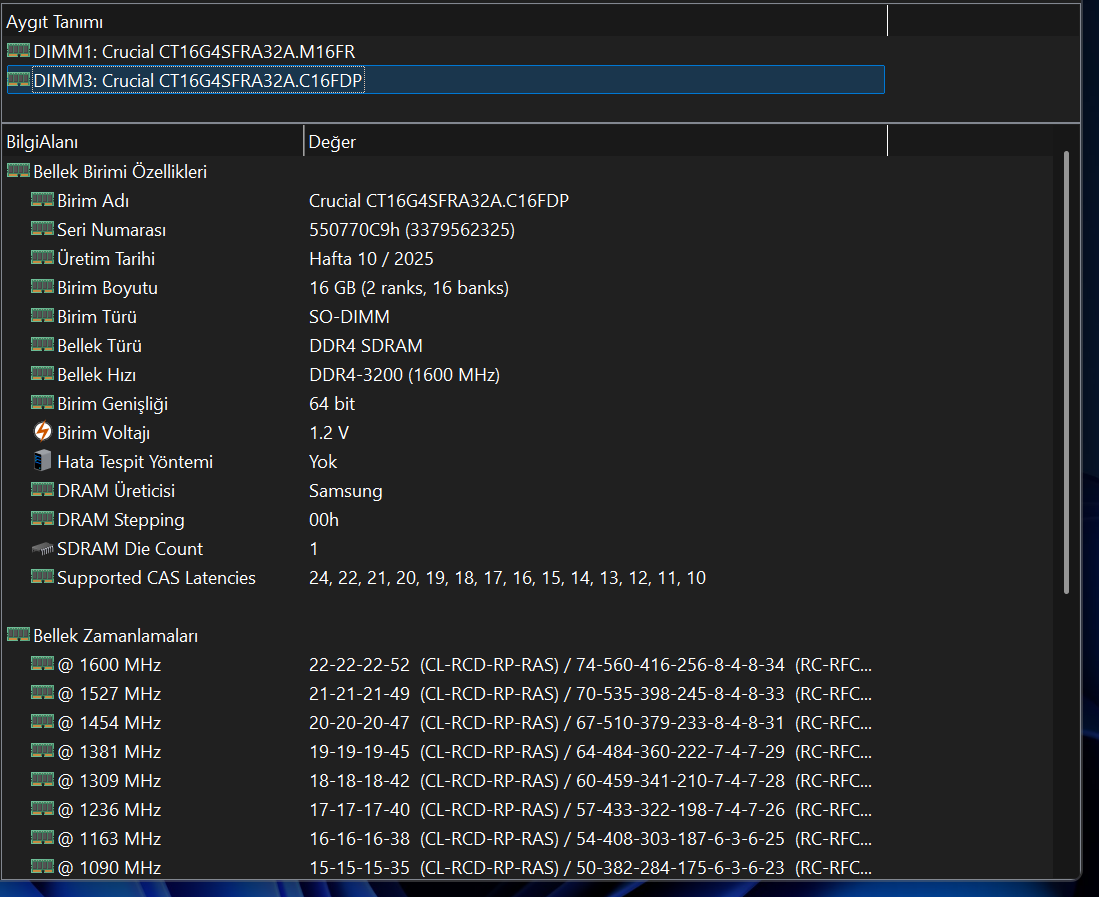Click the DDR4 SDRAM value
Viewport: 1099px width, 897px height.
click(366, 345)
